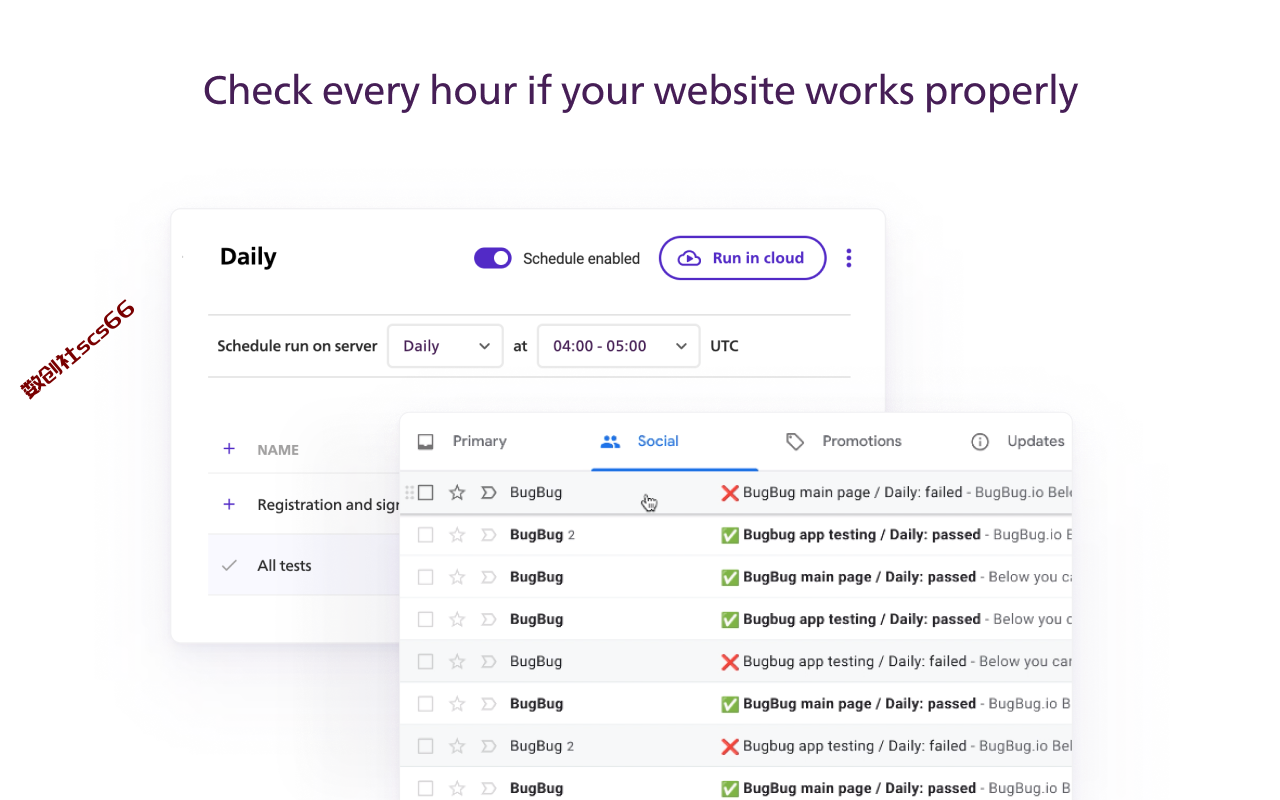Check the box for first Bugbug app testing passed email

tap(426, 535)
